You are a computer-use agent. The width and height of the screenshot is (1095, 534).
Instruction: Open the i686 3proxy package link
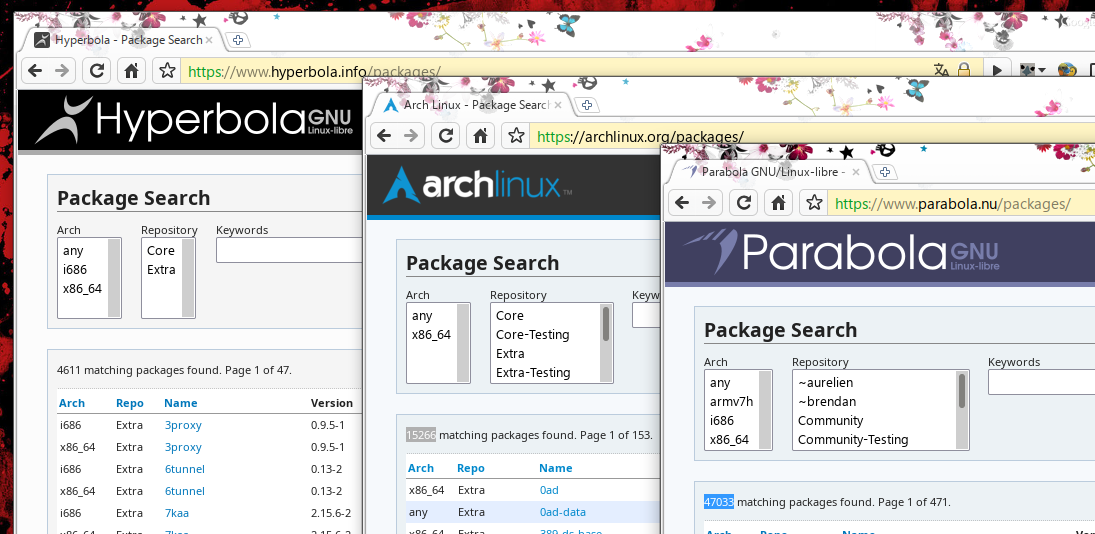coord(183,425)
